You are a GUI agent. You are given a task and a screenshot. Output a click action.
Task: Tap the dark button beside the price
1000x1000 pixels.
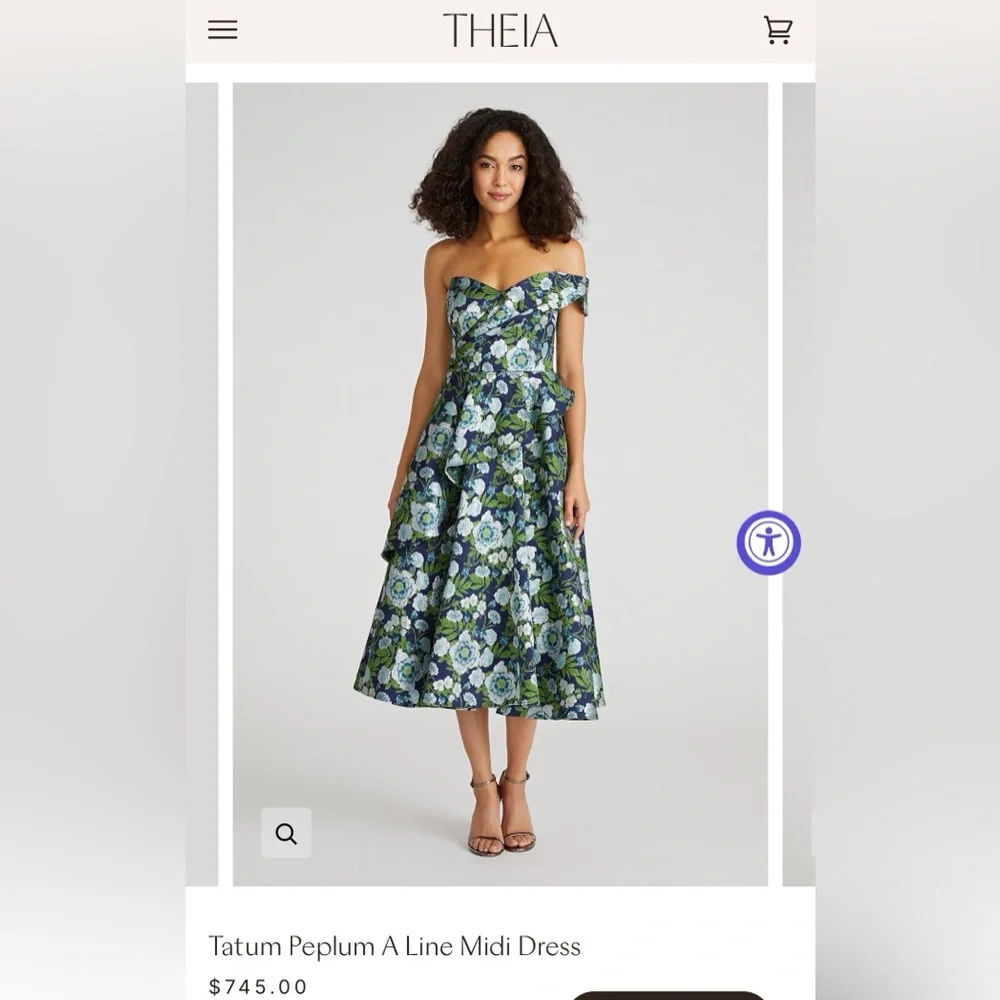pos(668,996)
